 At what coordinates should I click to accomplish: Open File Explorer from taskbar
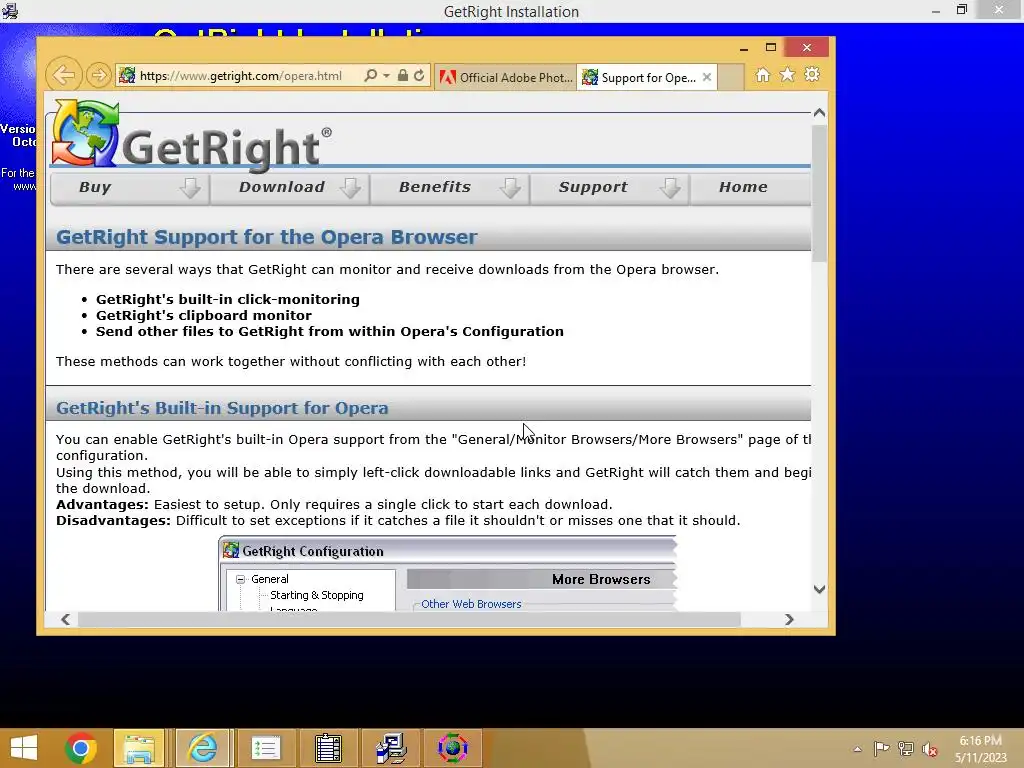(x=139, y=748)
